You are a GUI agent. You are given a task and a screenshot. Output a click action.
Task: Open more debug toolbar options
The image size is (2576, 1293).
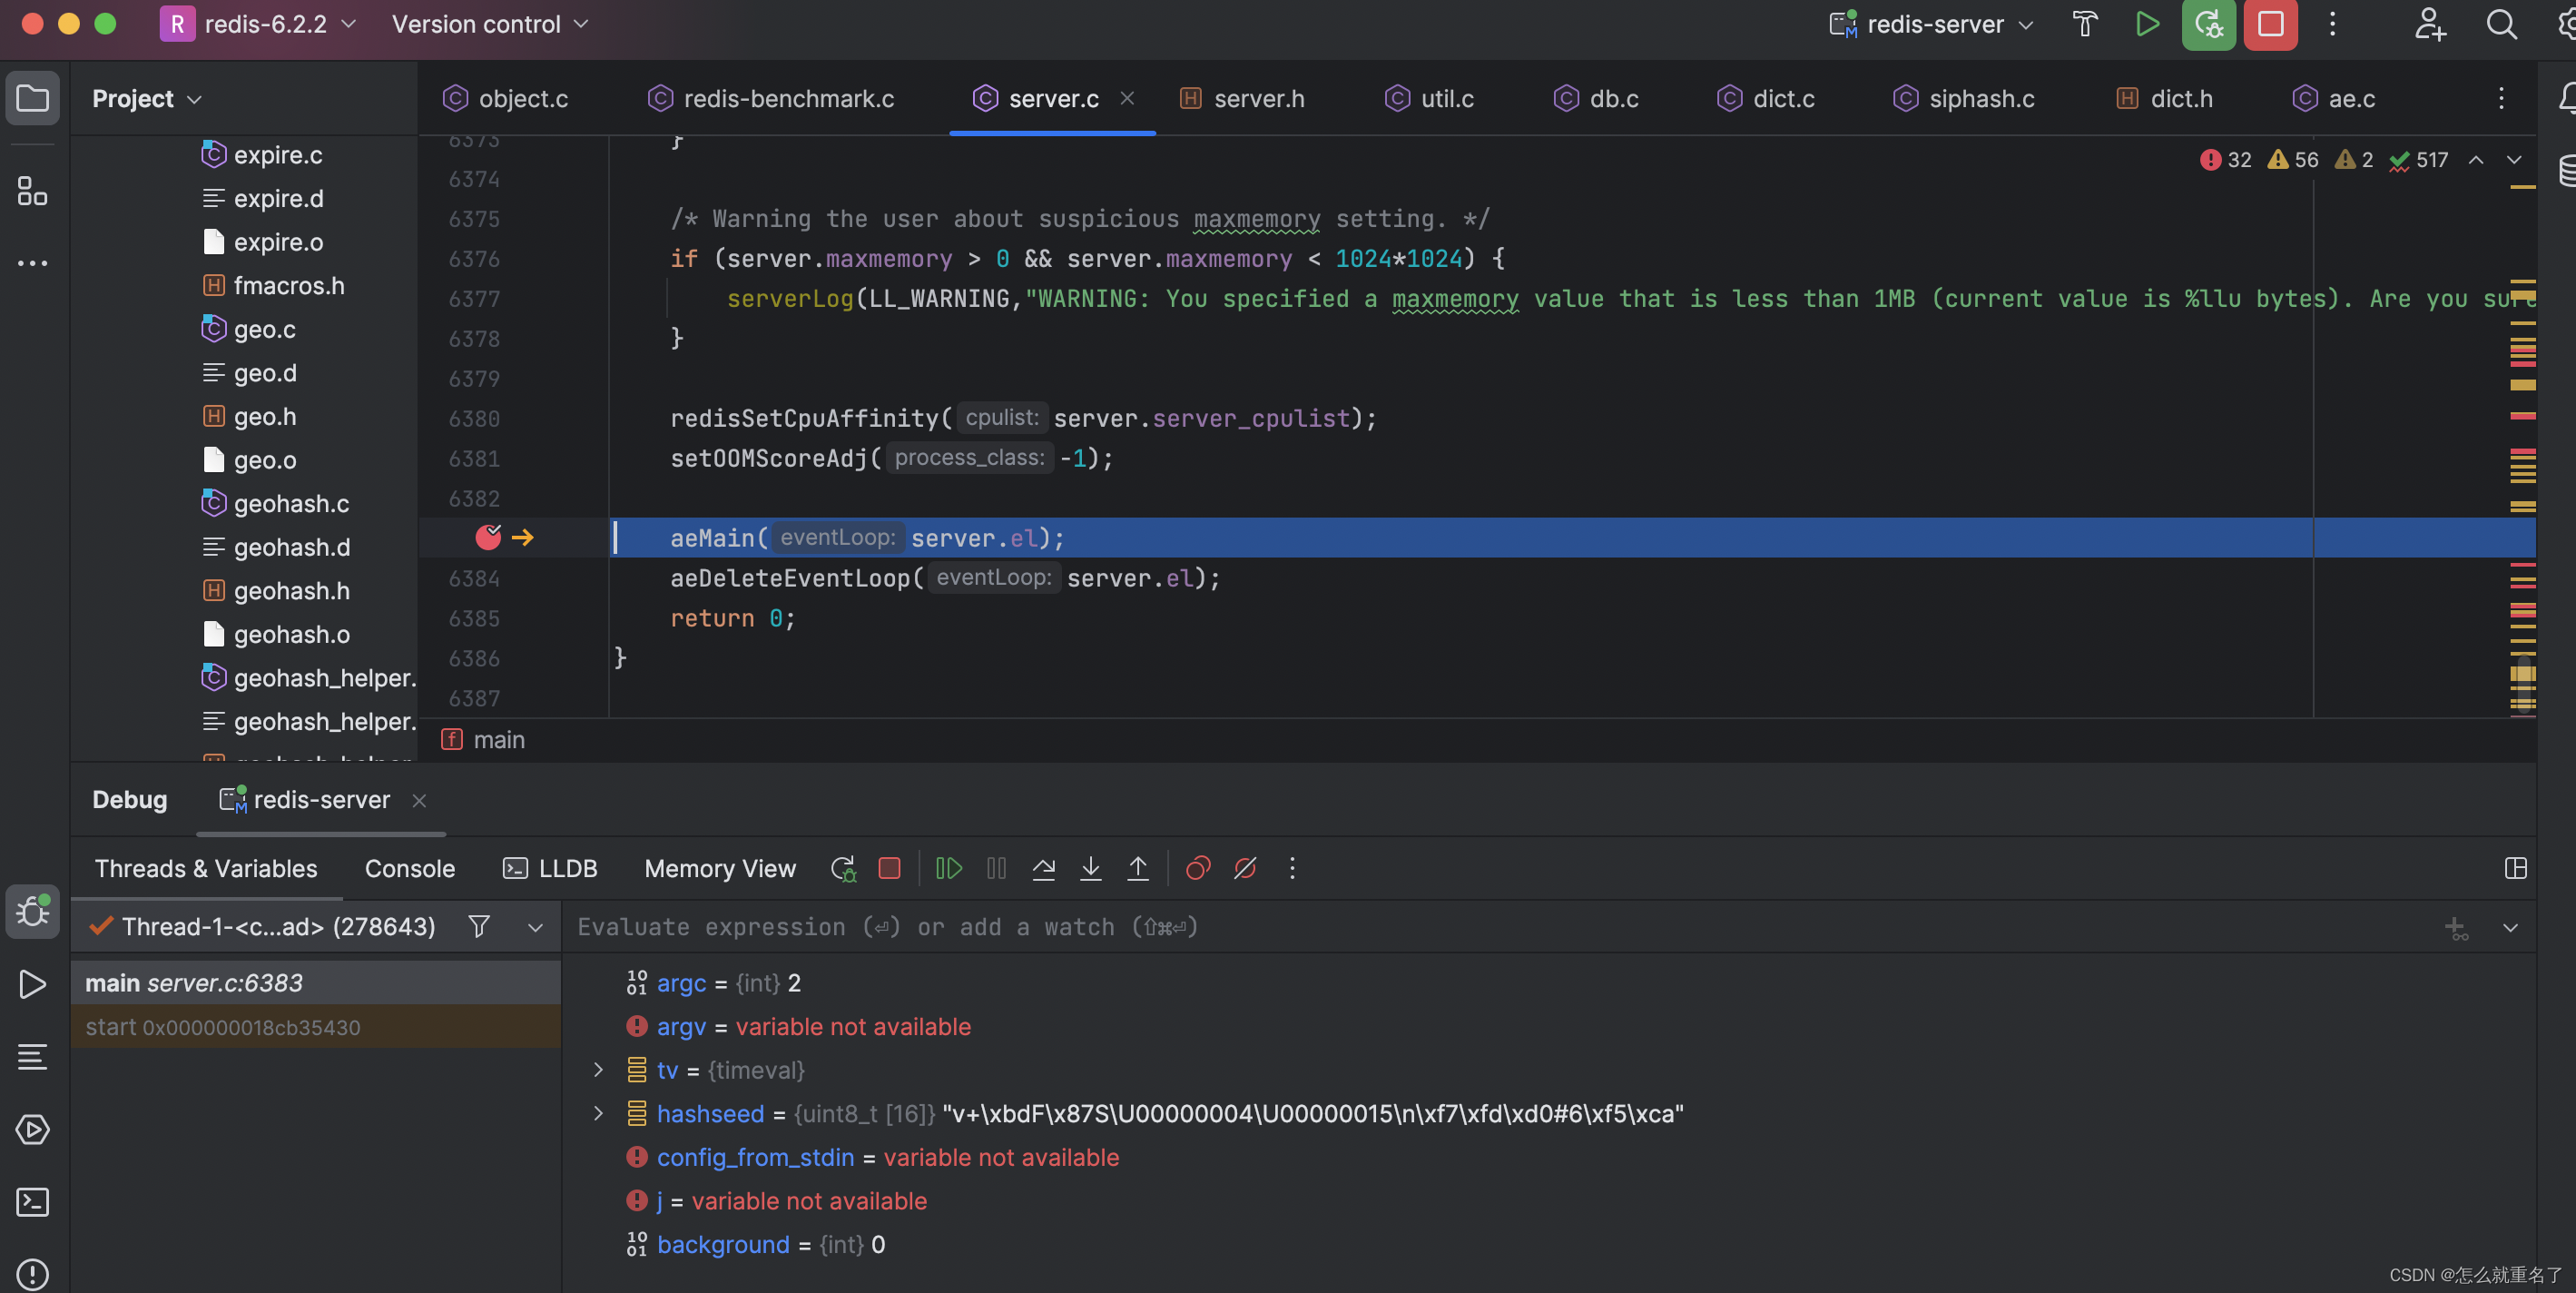[x=1292, y=868]
